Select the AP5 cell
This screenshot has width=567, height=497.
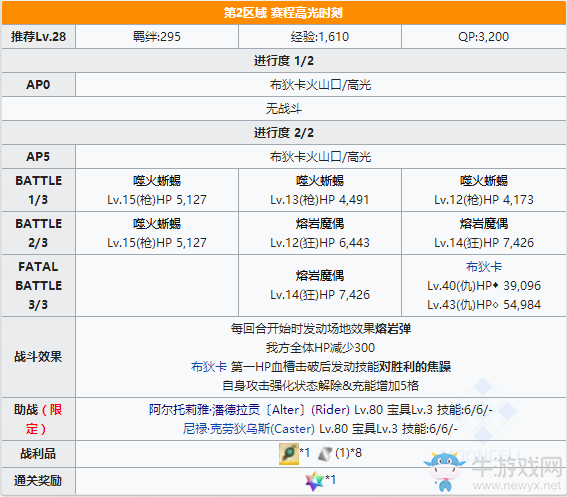[x=38, y=157]
